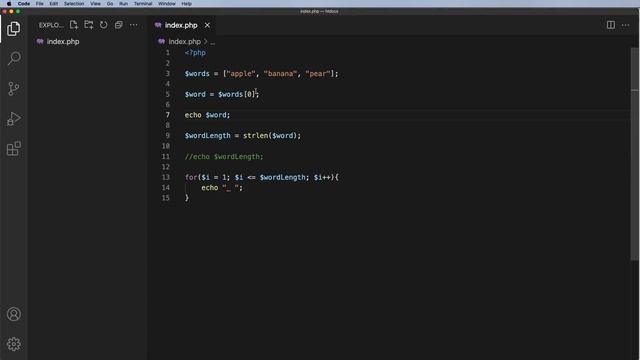Viewport: 640px width, 360px height.
Task: Click the strlen function call
Action: (272, 136)
